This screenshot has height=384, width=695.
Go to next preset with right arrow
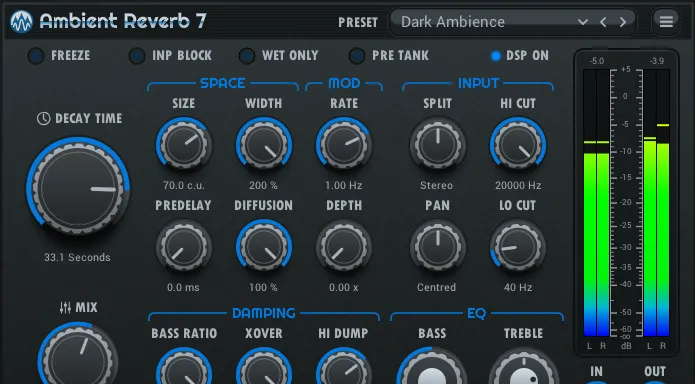[x=623, y=22]
